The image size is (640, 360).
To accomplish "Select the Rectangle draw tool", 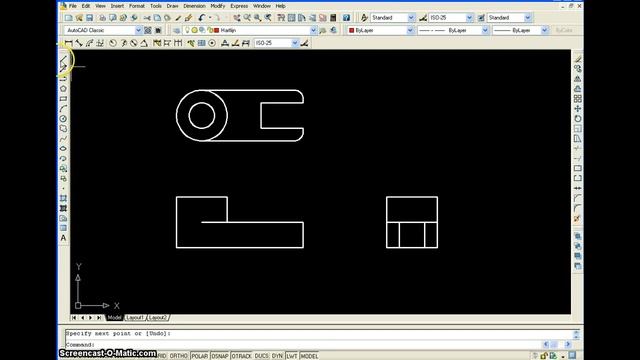I will (63, 99).
